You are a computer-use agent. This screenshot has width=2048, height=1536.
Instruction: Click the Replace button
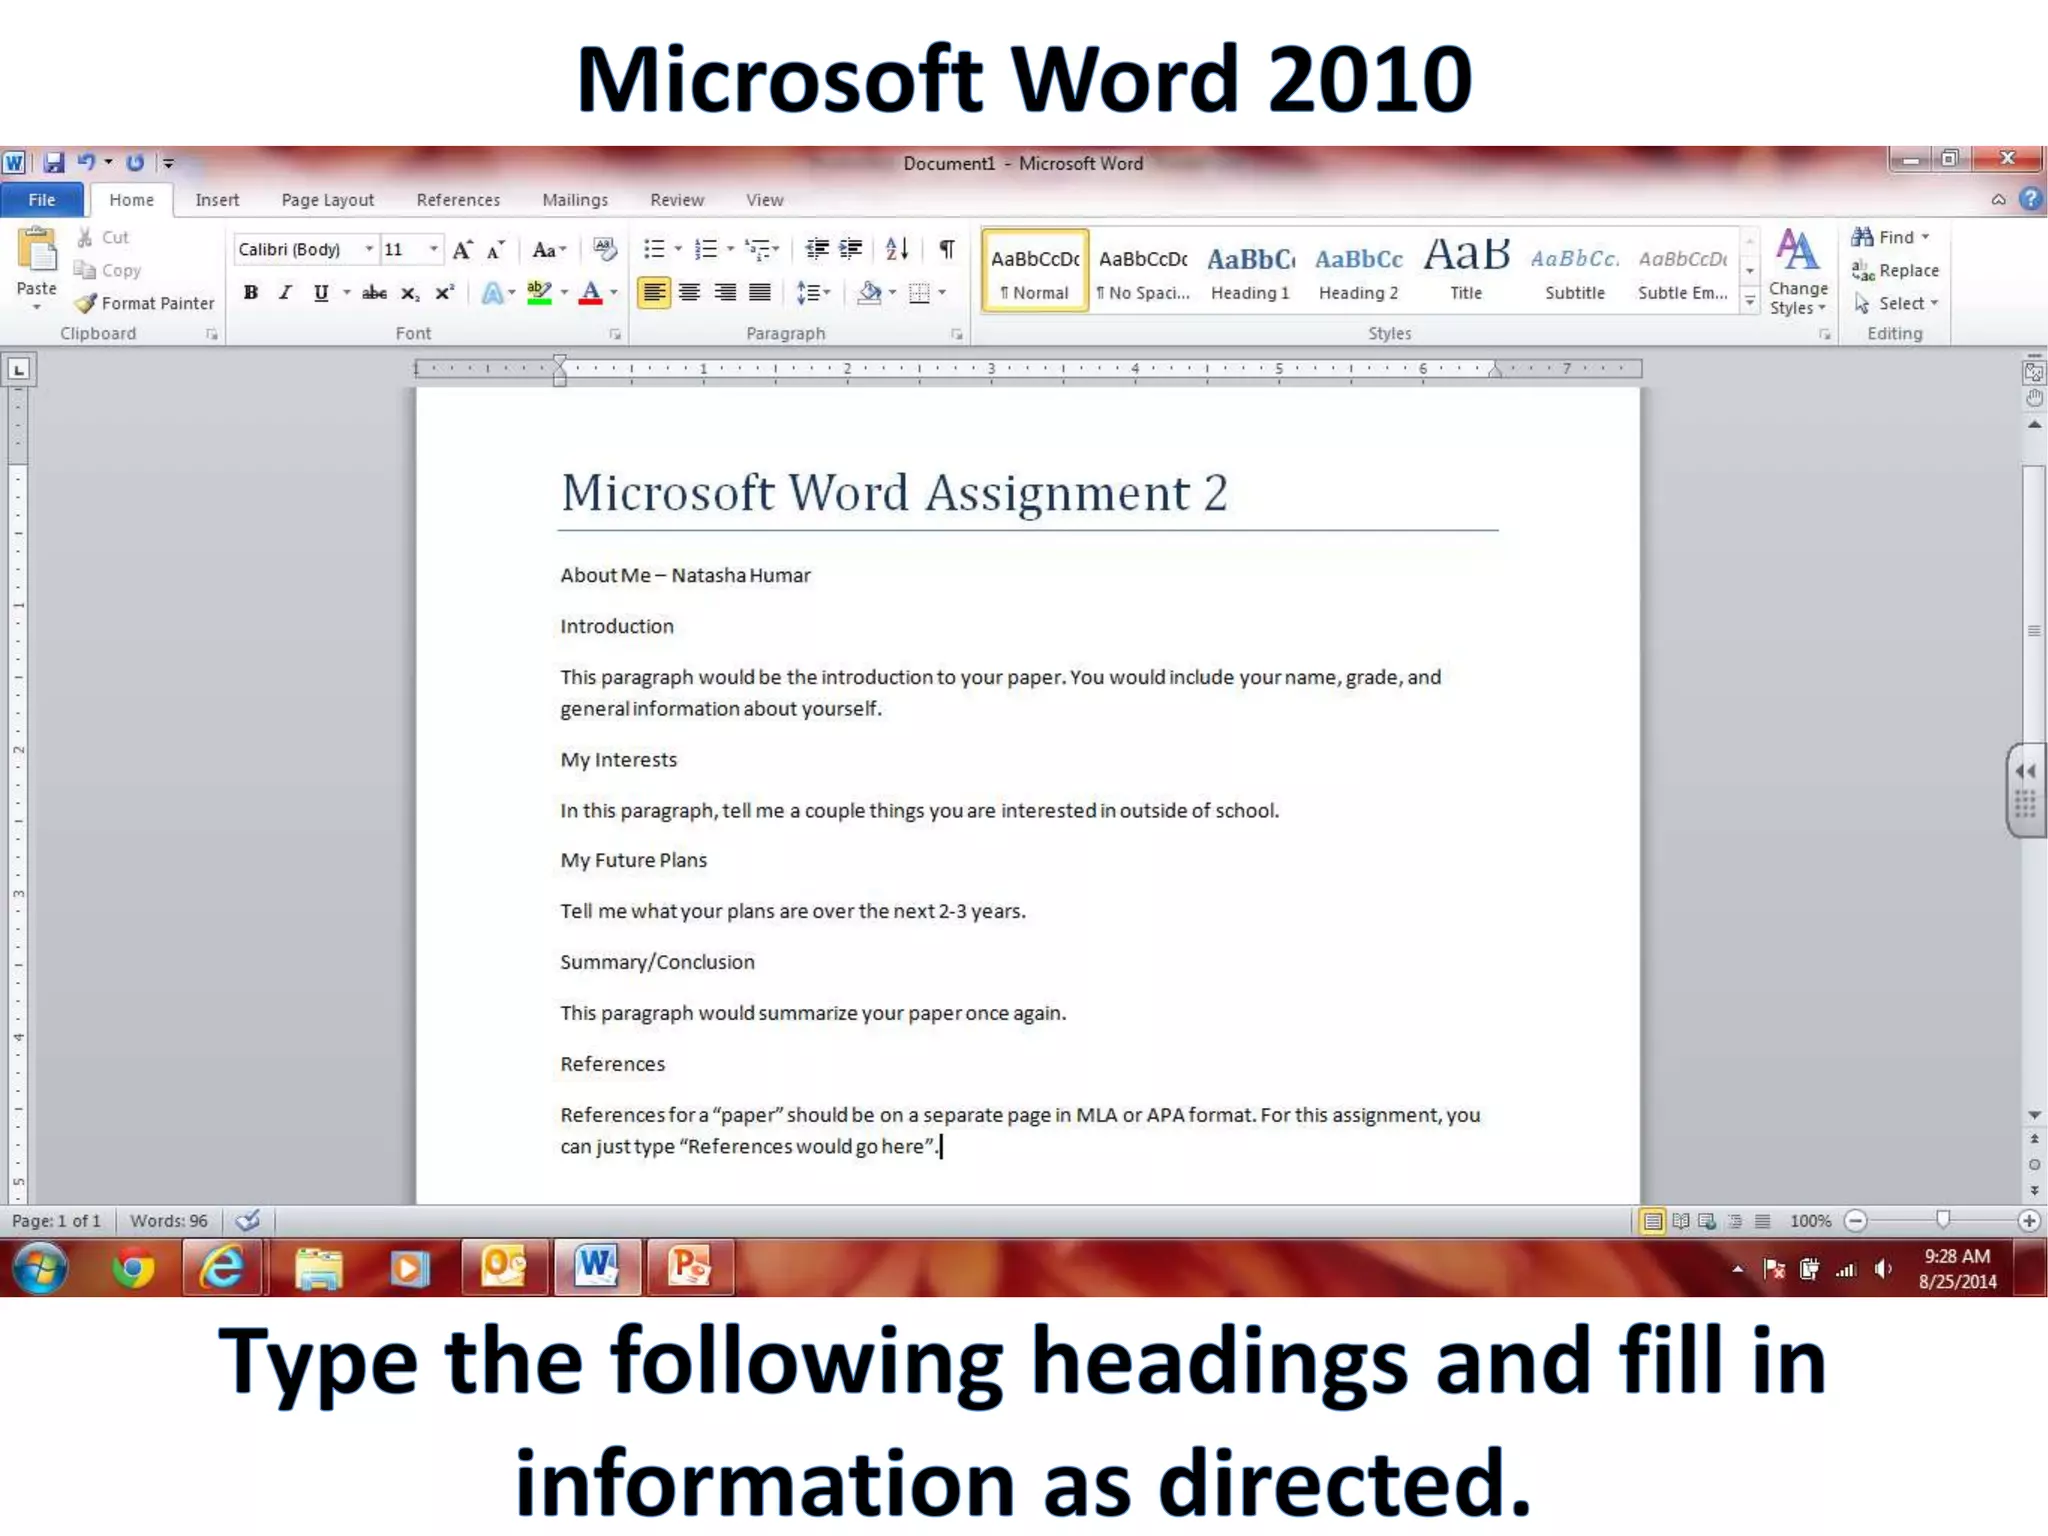pyautogui.click(x=1895, y=271)
